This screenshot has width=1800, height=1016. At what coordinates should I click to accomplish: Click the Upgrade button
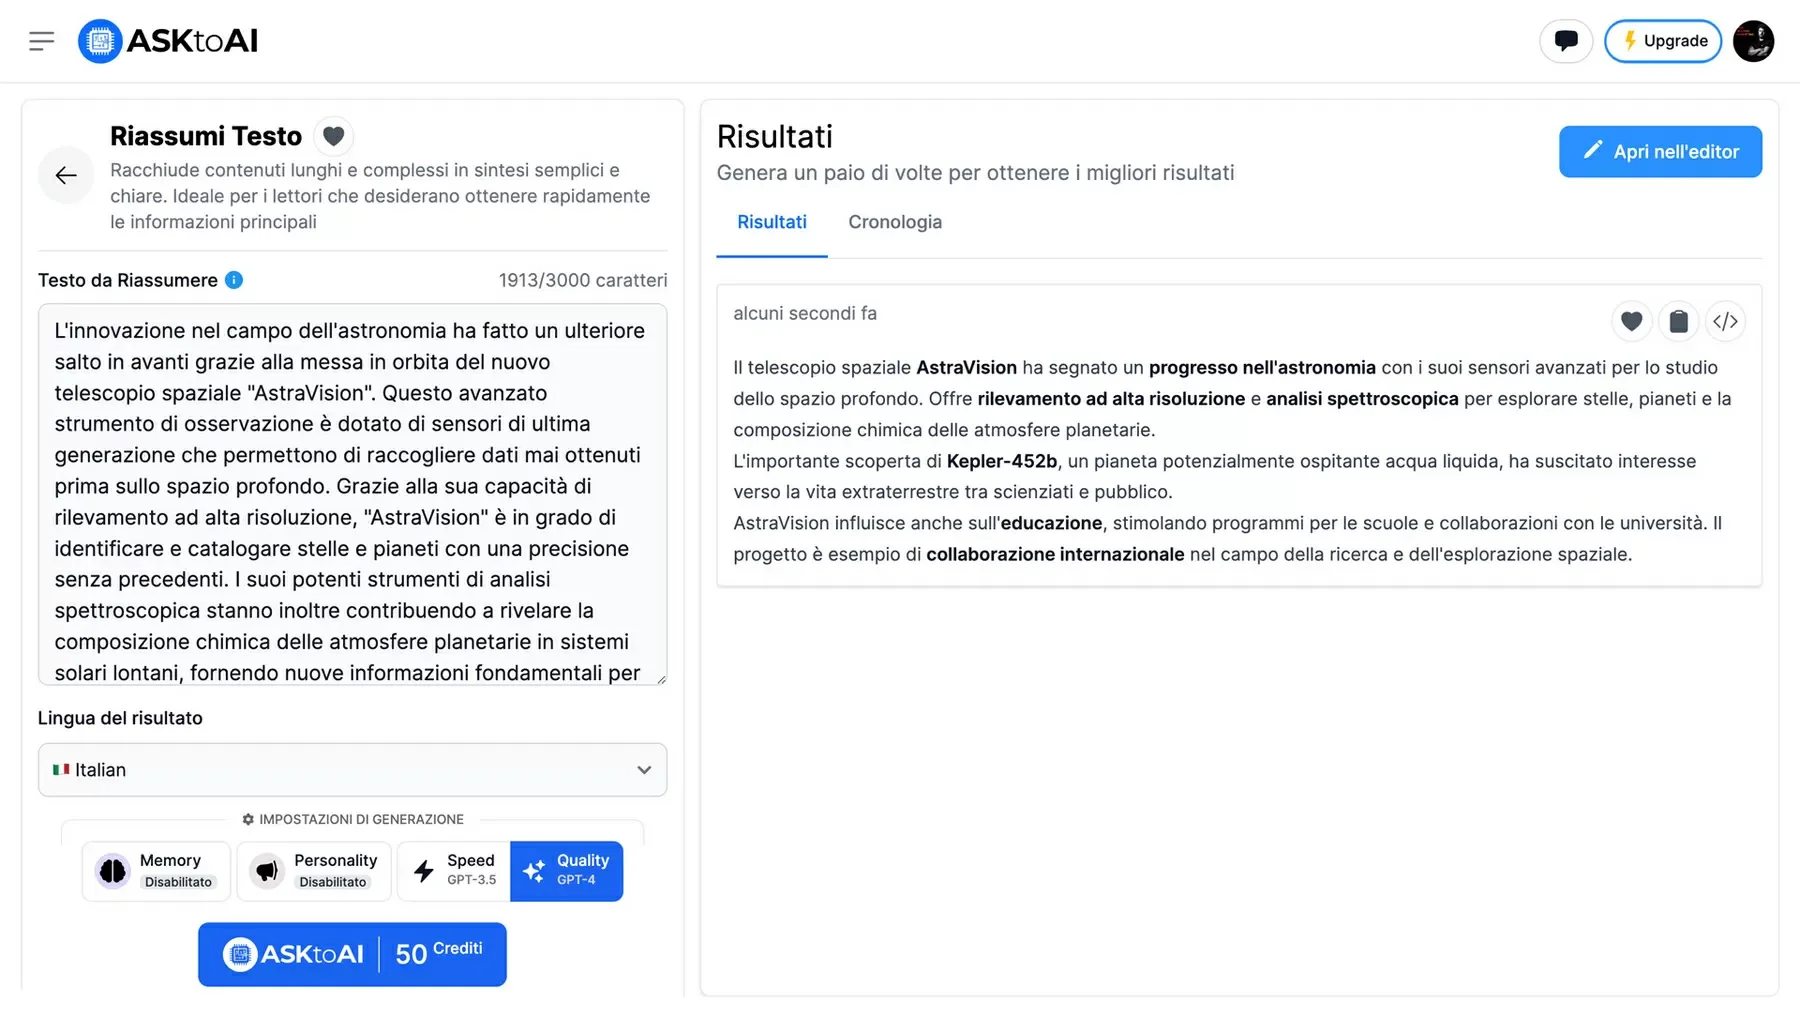[1662, 41]
